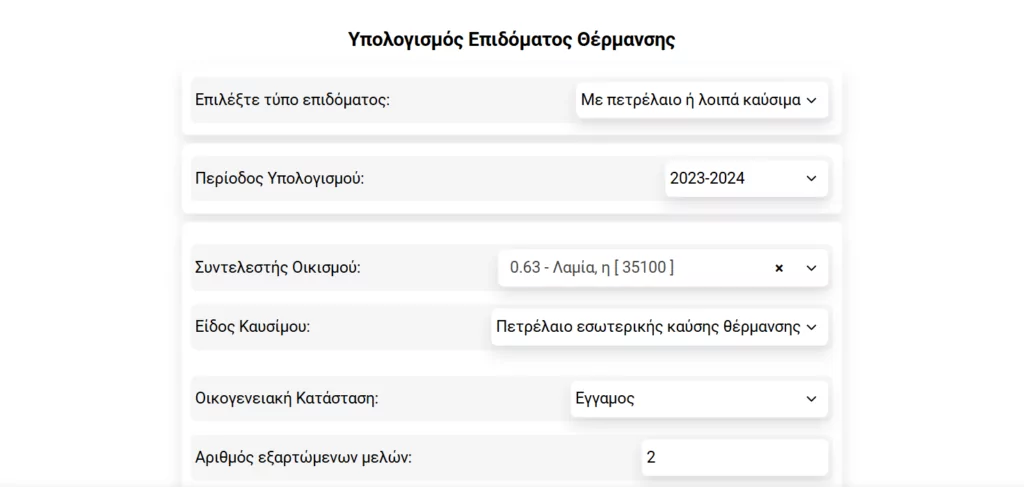The width and height of the screenshot is (1024, 487).
Task: Click the 'Αριθμός εξαρτώμενων μελών' label
Action: (x=303, y=458)
